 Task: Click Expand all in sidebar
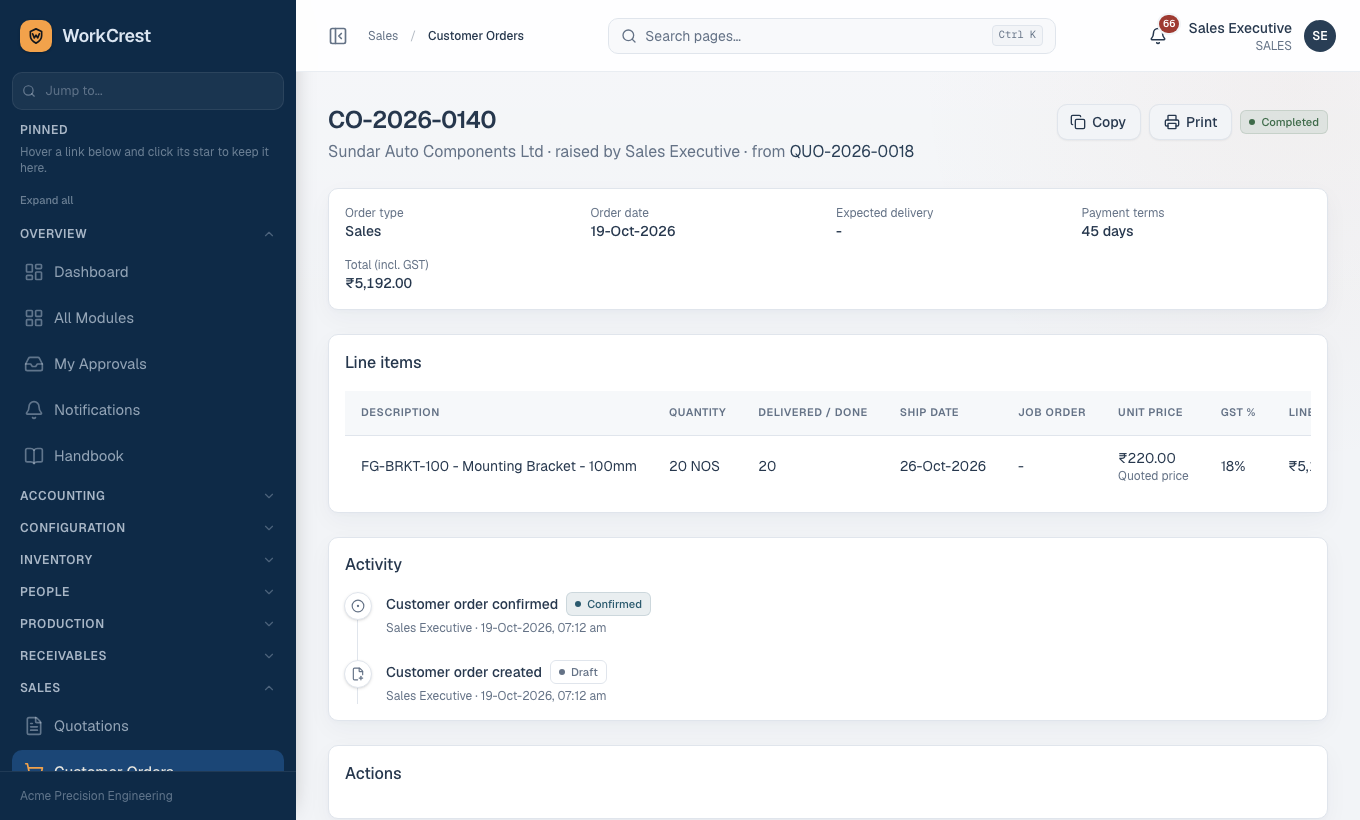[x=47, y=200]
